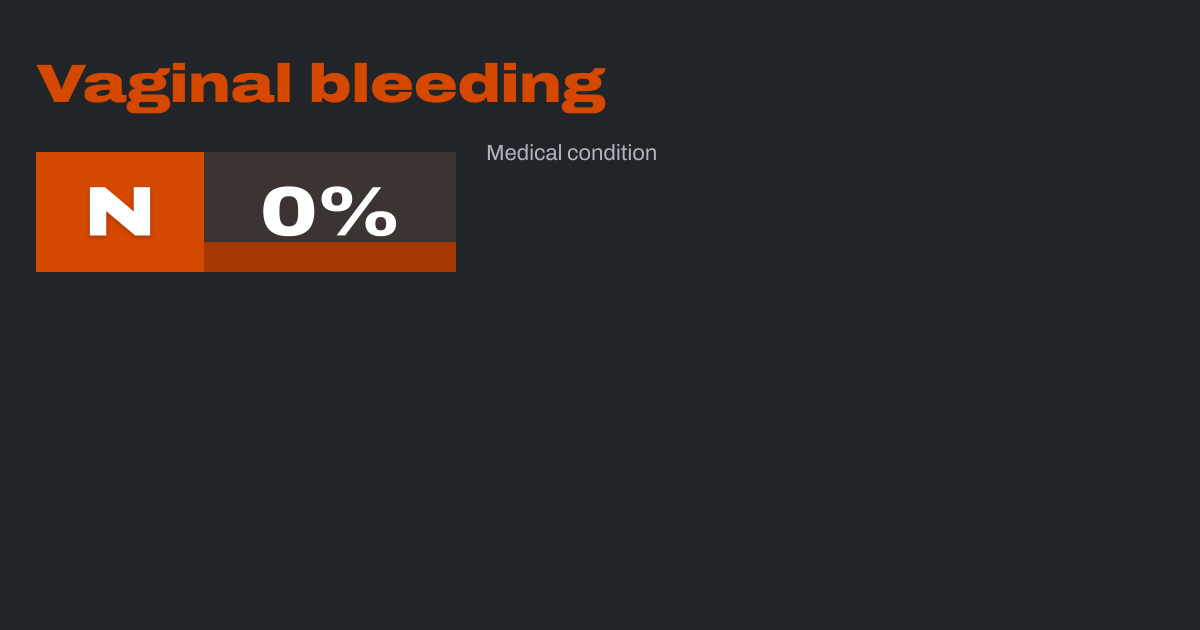Viewport: 1200px width, 630px height.
Task: Click the white letter N glyph
Action: tap(120, 212)
